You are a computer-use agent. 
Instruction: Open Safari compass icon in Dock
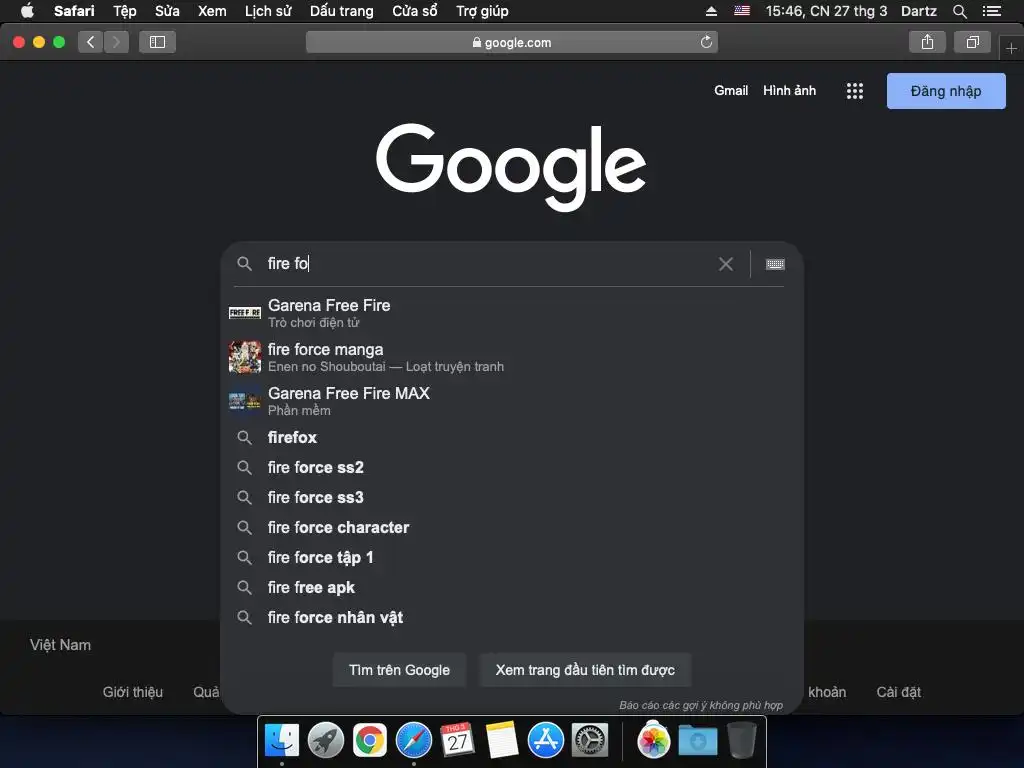(x=413, y=740)
